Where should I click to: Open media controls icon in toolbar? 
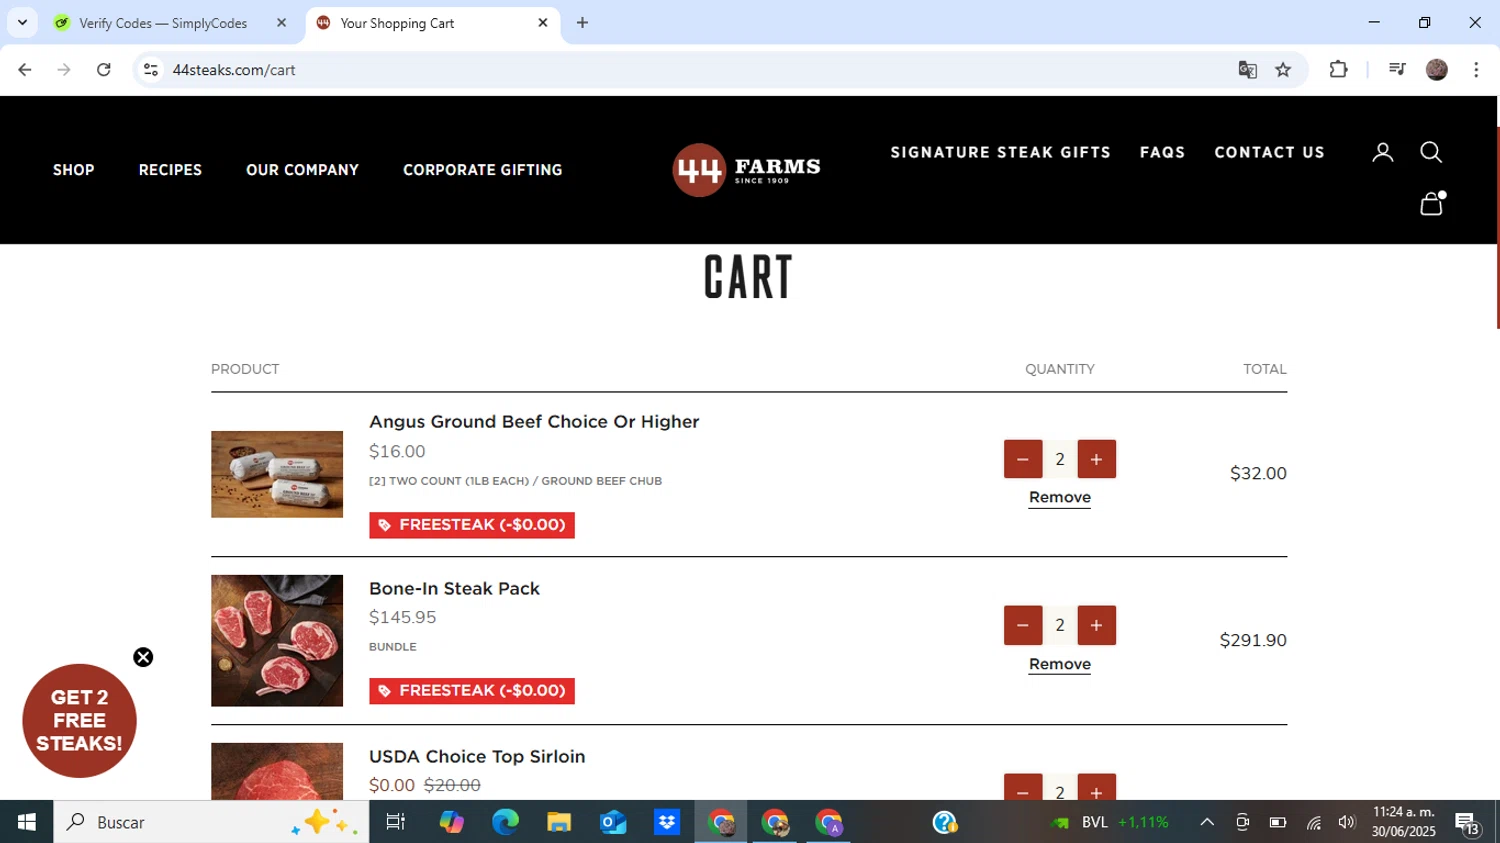1397,70
